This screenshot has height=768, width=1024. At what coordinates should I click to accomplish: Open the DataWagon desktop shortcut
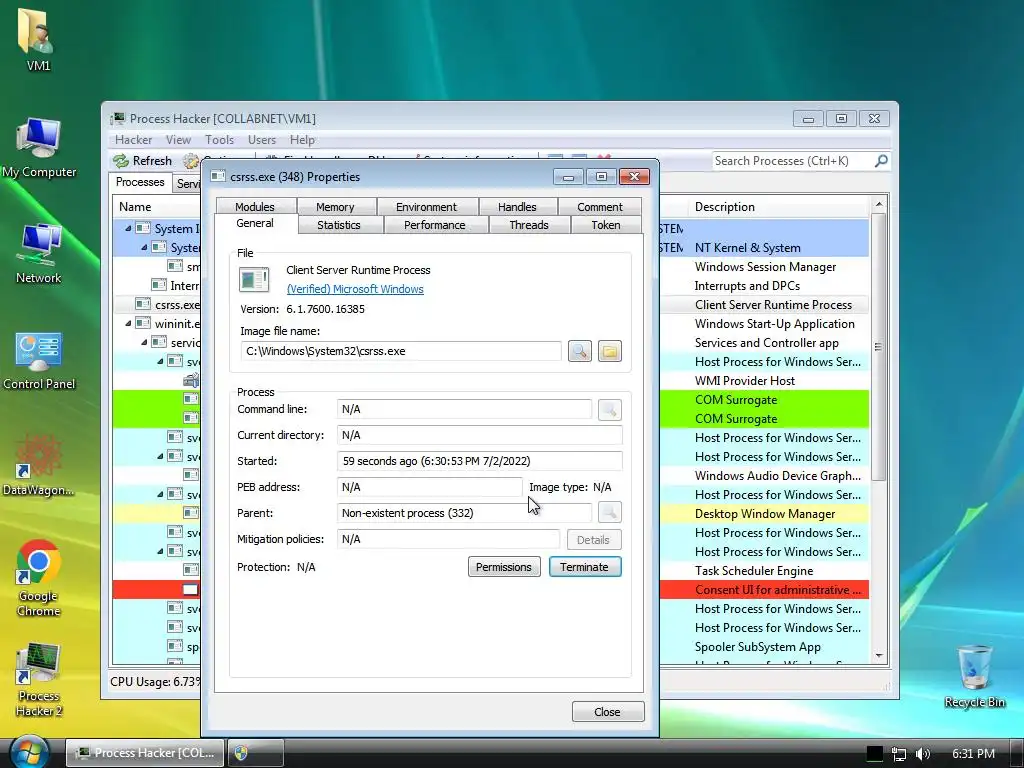pos(38,465)
